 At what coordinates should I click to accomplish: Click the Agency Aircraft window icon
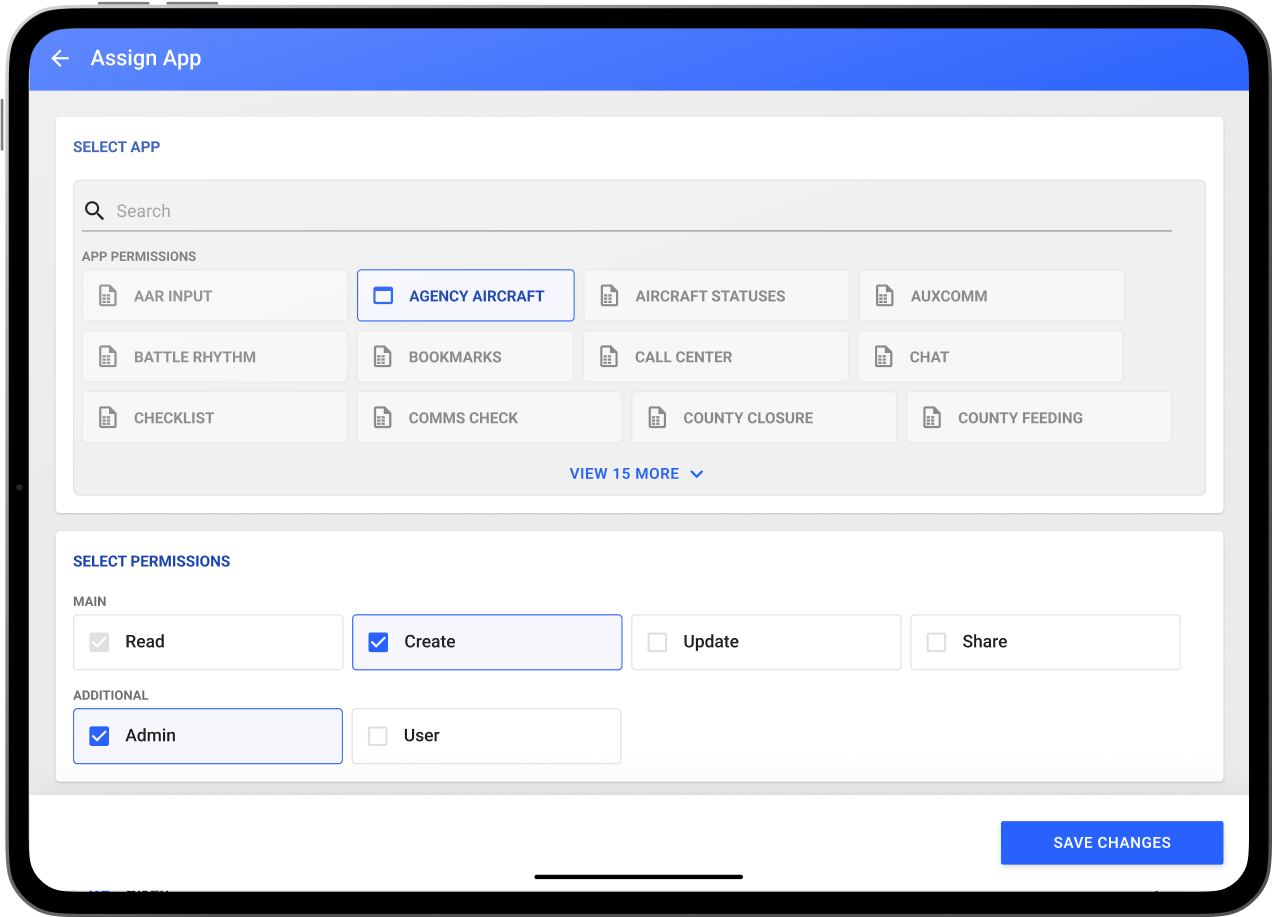(x=383, y=296)
